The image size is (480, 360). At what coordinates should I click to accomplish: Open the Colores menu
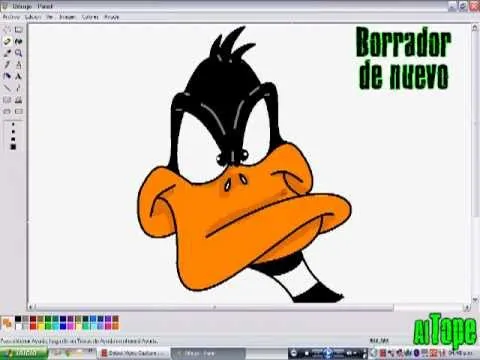(x=90, y=17)
